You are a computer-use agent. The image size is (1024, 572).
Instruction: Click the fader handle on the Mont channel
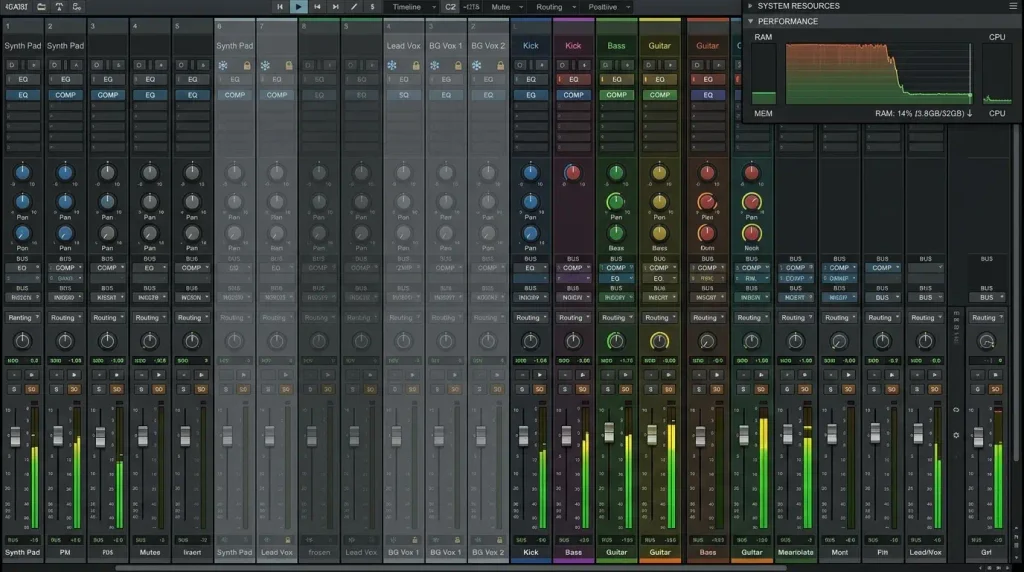[831, 434]
